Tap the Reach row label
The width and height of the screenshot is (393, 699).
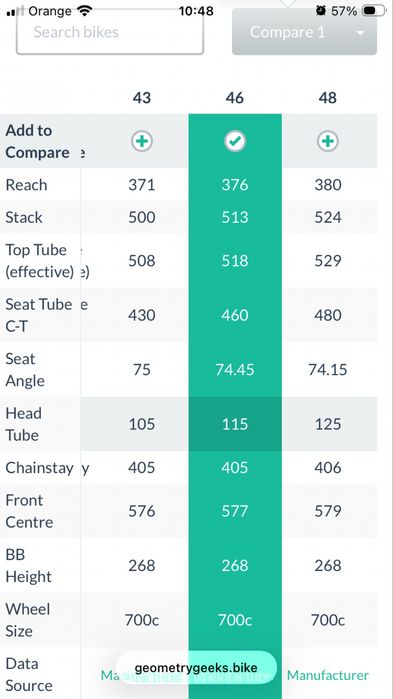point(26,185)
